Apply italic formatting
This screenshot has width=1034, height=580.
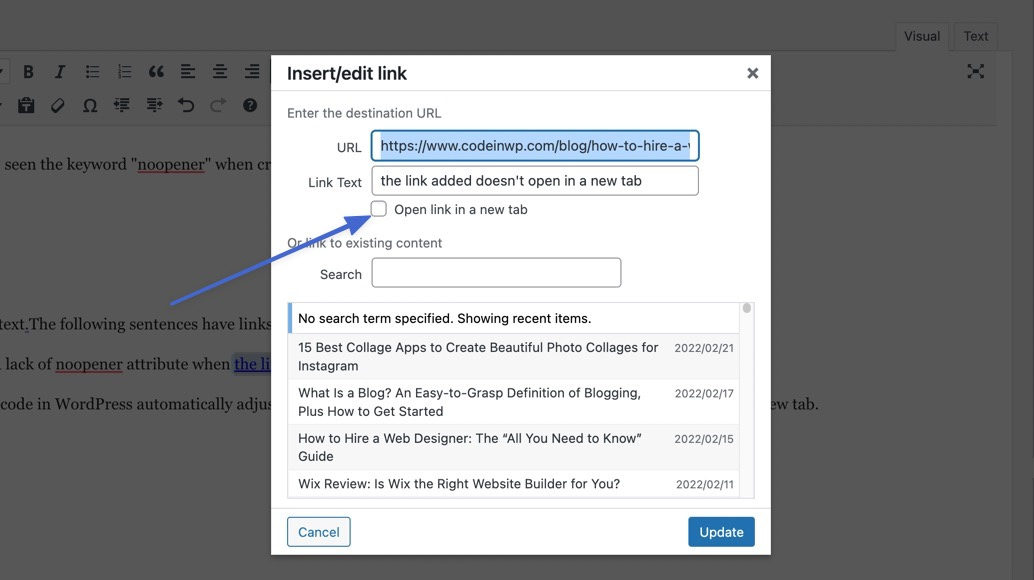(x=59, y=70)
